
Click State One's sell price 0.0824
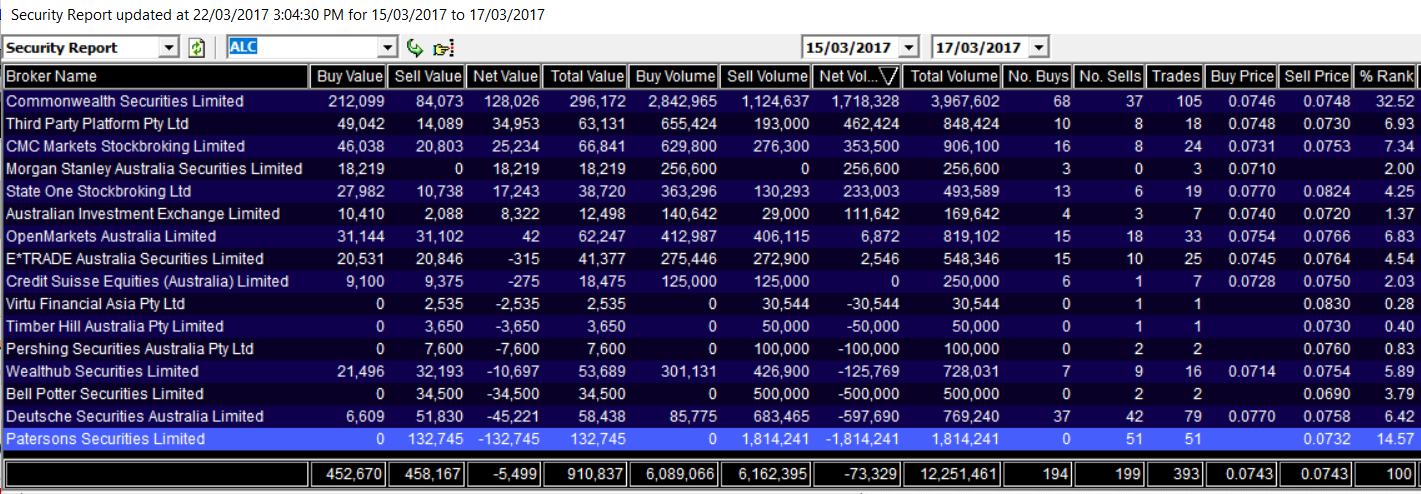click(x=1324, y=191)
